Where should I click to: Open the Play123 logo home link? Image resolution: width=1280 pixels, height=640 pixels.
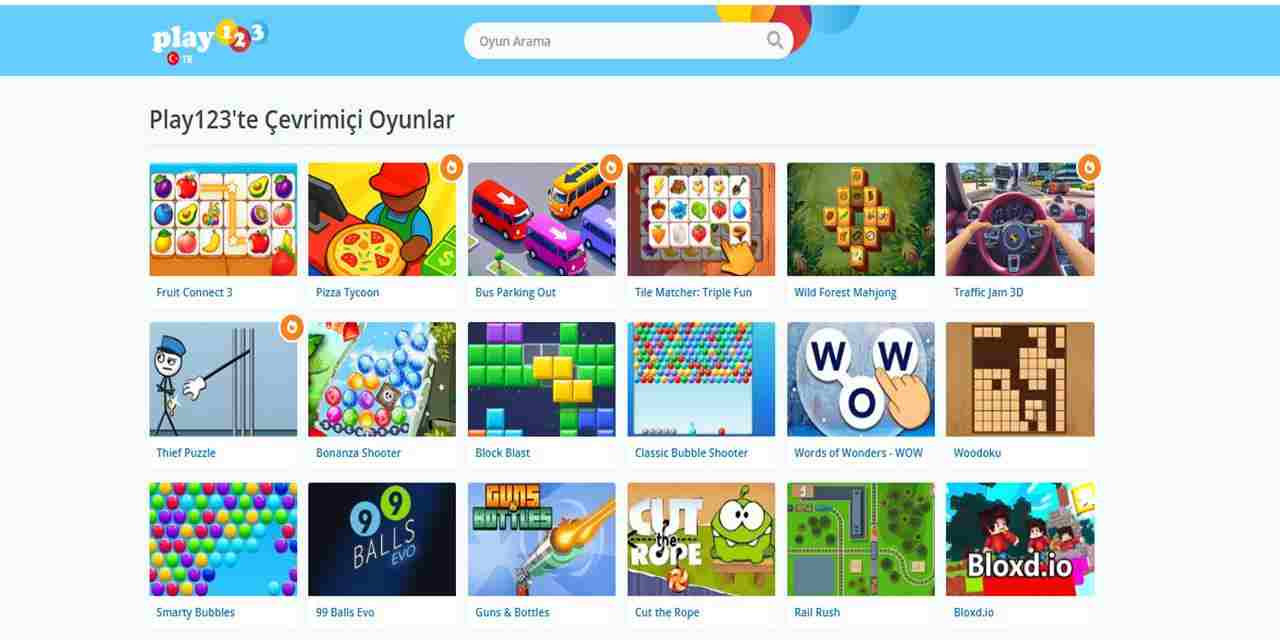point(210,38)
